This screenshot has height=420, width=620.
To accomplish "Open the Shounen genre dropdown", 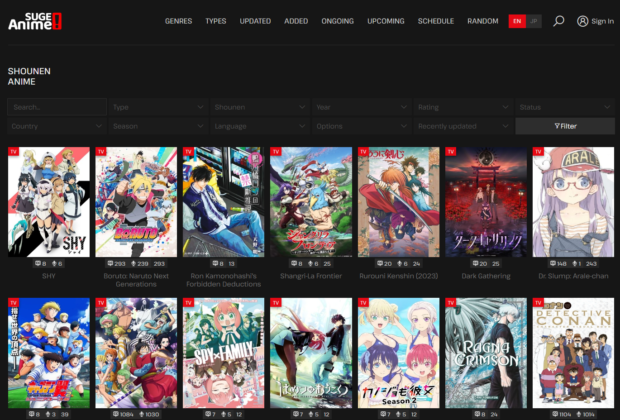I will [259, 106].
